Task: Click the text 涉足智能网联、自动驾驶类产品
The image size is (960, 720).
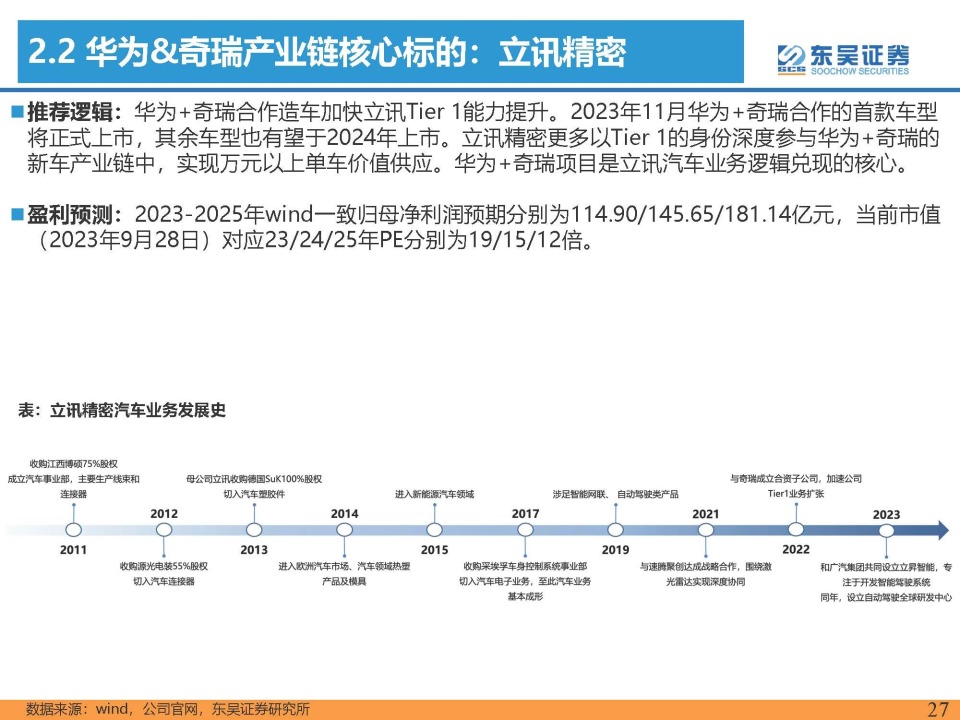Action: [615, 494]
